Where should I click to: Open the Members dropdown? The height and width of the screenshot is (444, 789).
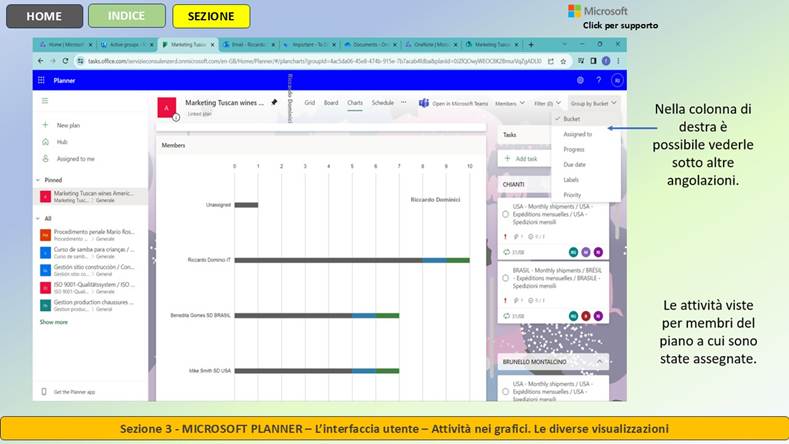[x=510, y=103]
